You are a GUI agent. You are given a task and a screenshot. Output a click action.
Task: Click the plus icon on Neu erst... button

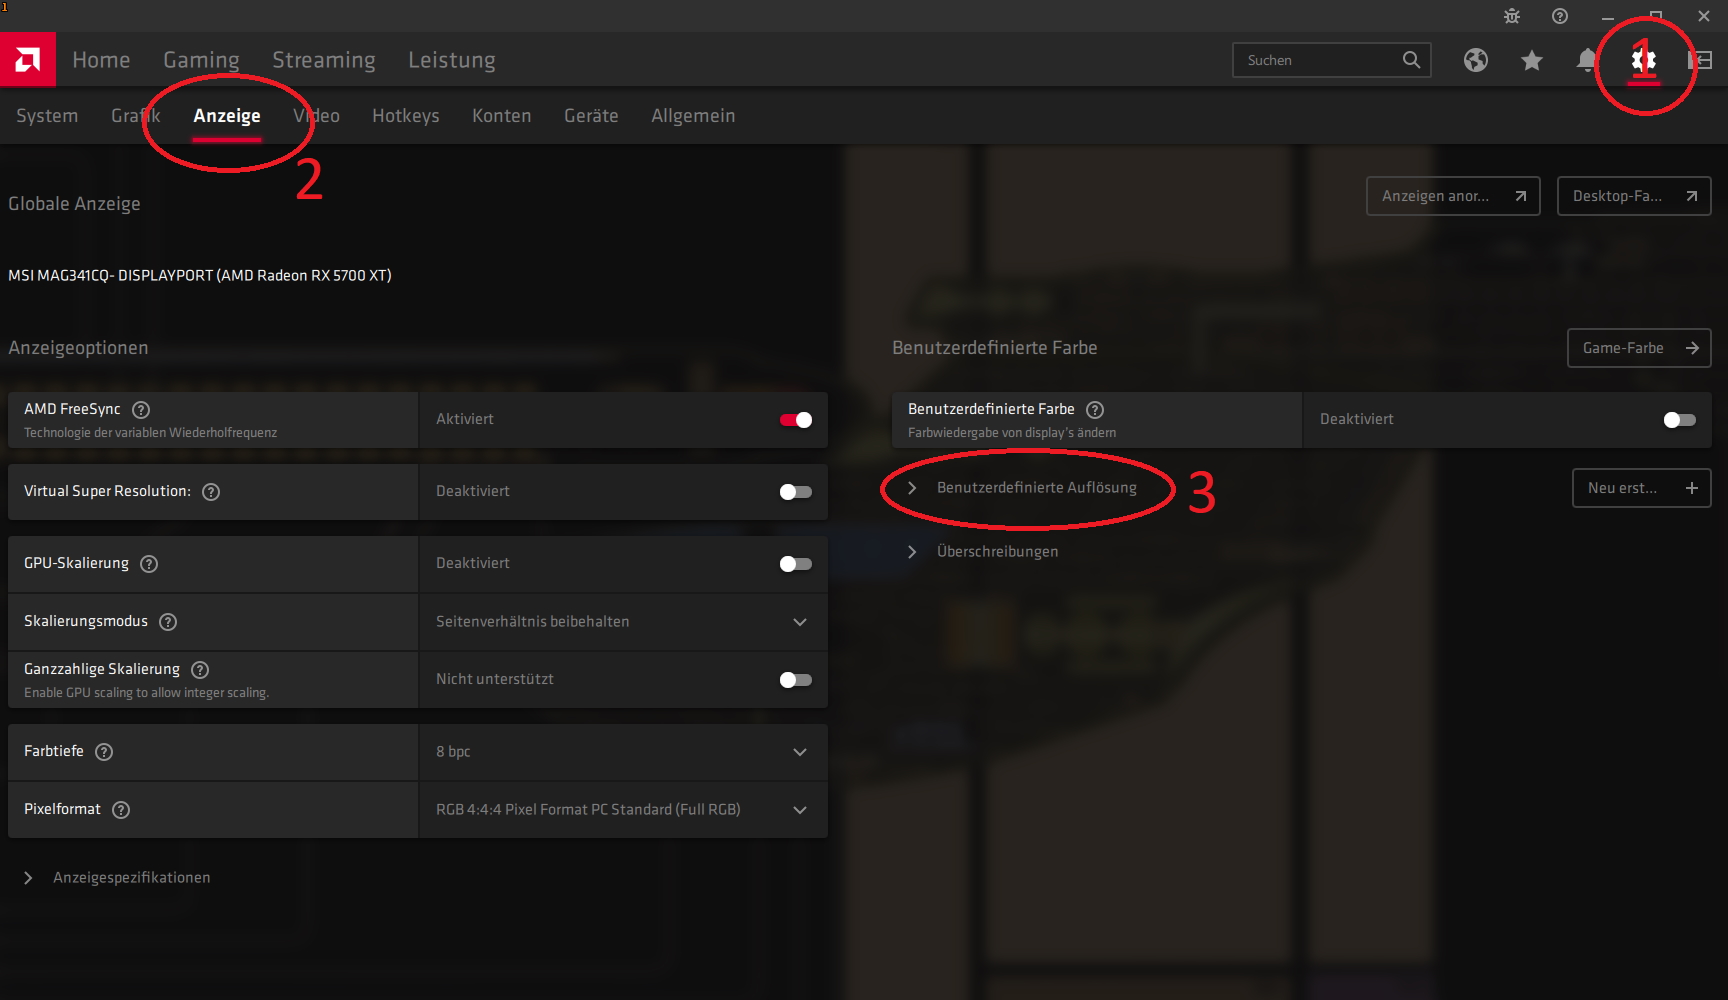pos(1692,488)
